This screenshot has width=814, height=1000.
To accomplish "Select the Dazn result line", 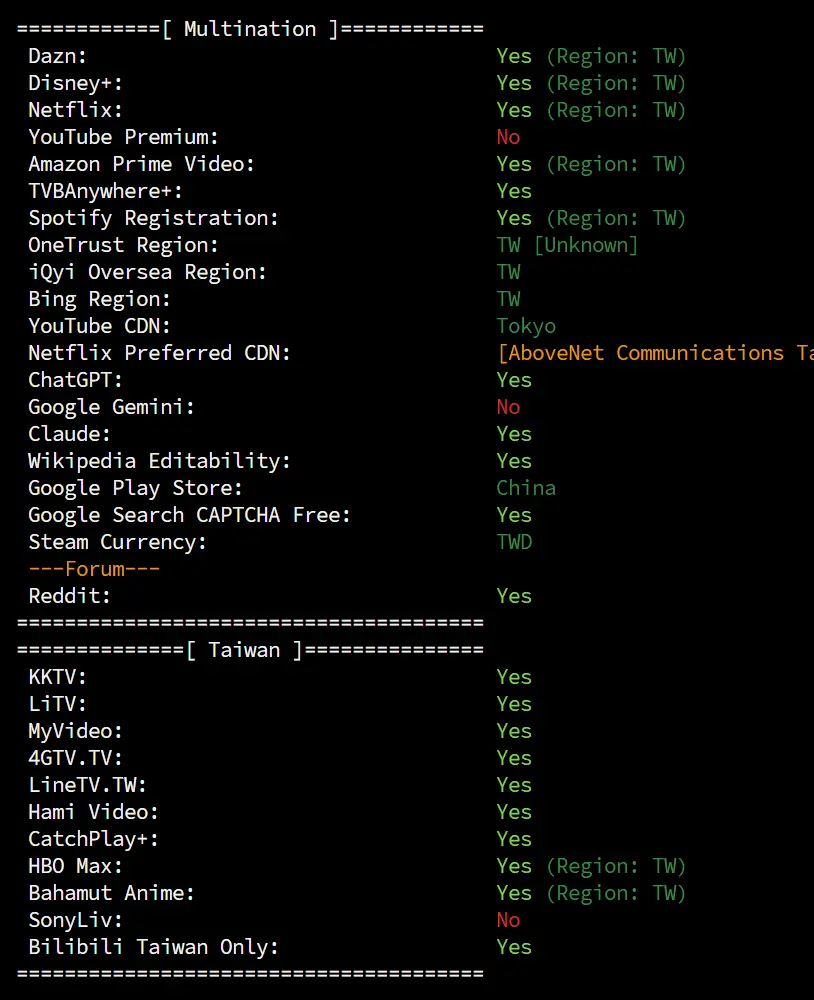I will pyautogui.click(x=357, y=56).
